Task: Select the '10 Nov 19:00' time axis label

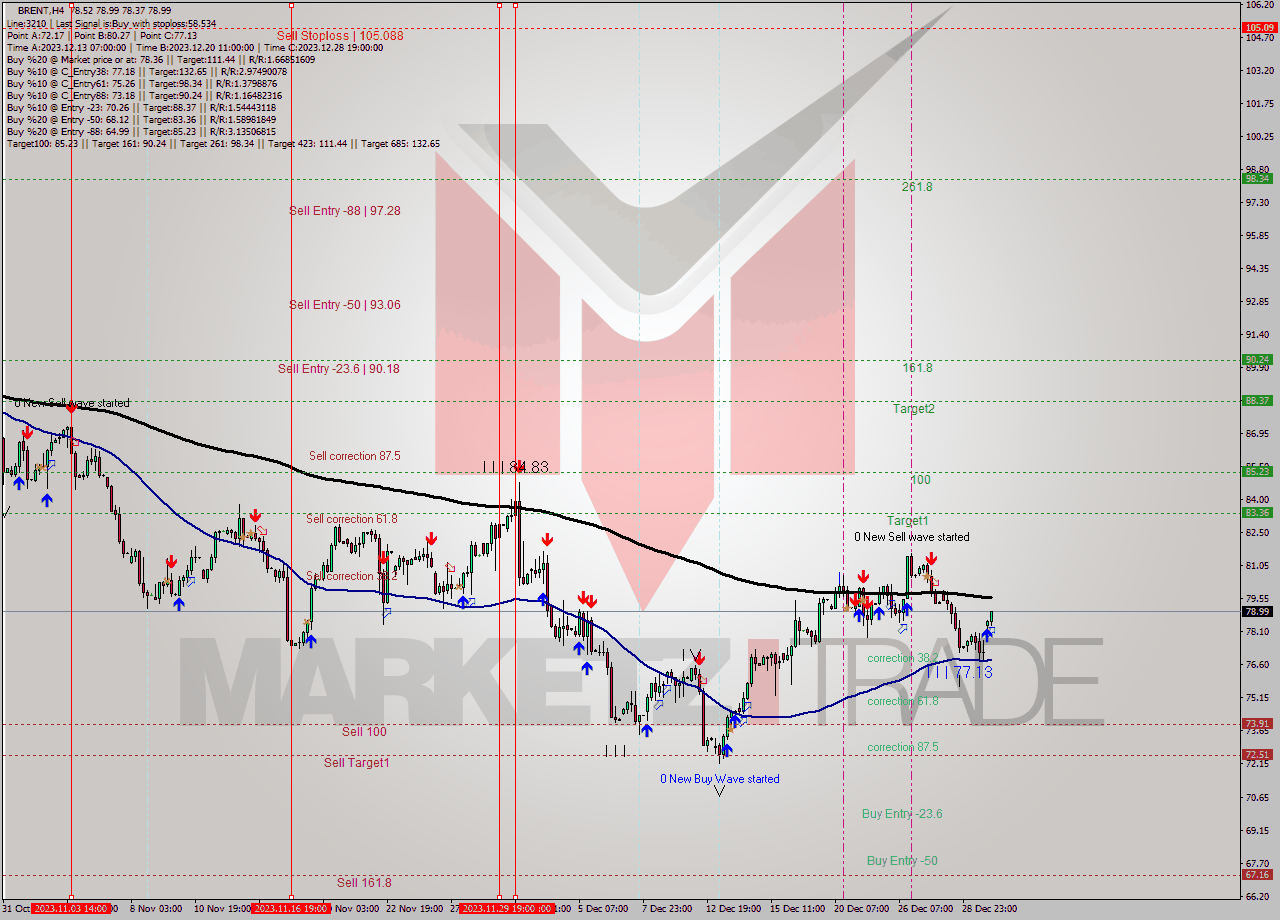Action: pyautogui.click(x=223, y=909)
